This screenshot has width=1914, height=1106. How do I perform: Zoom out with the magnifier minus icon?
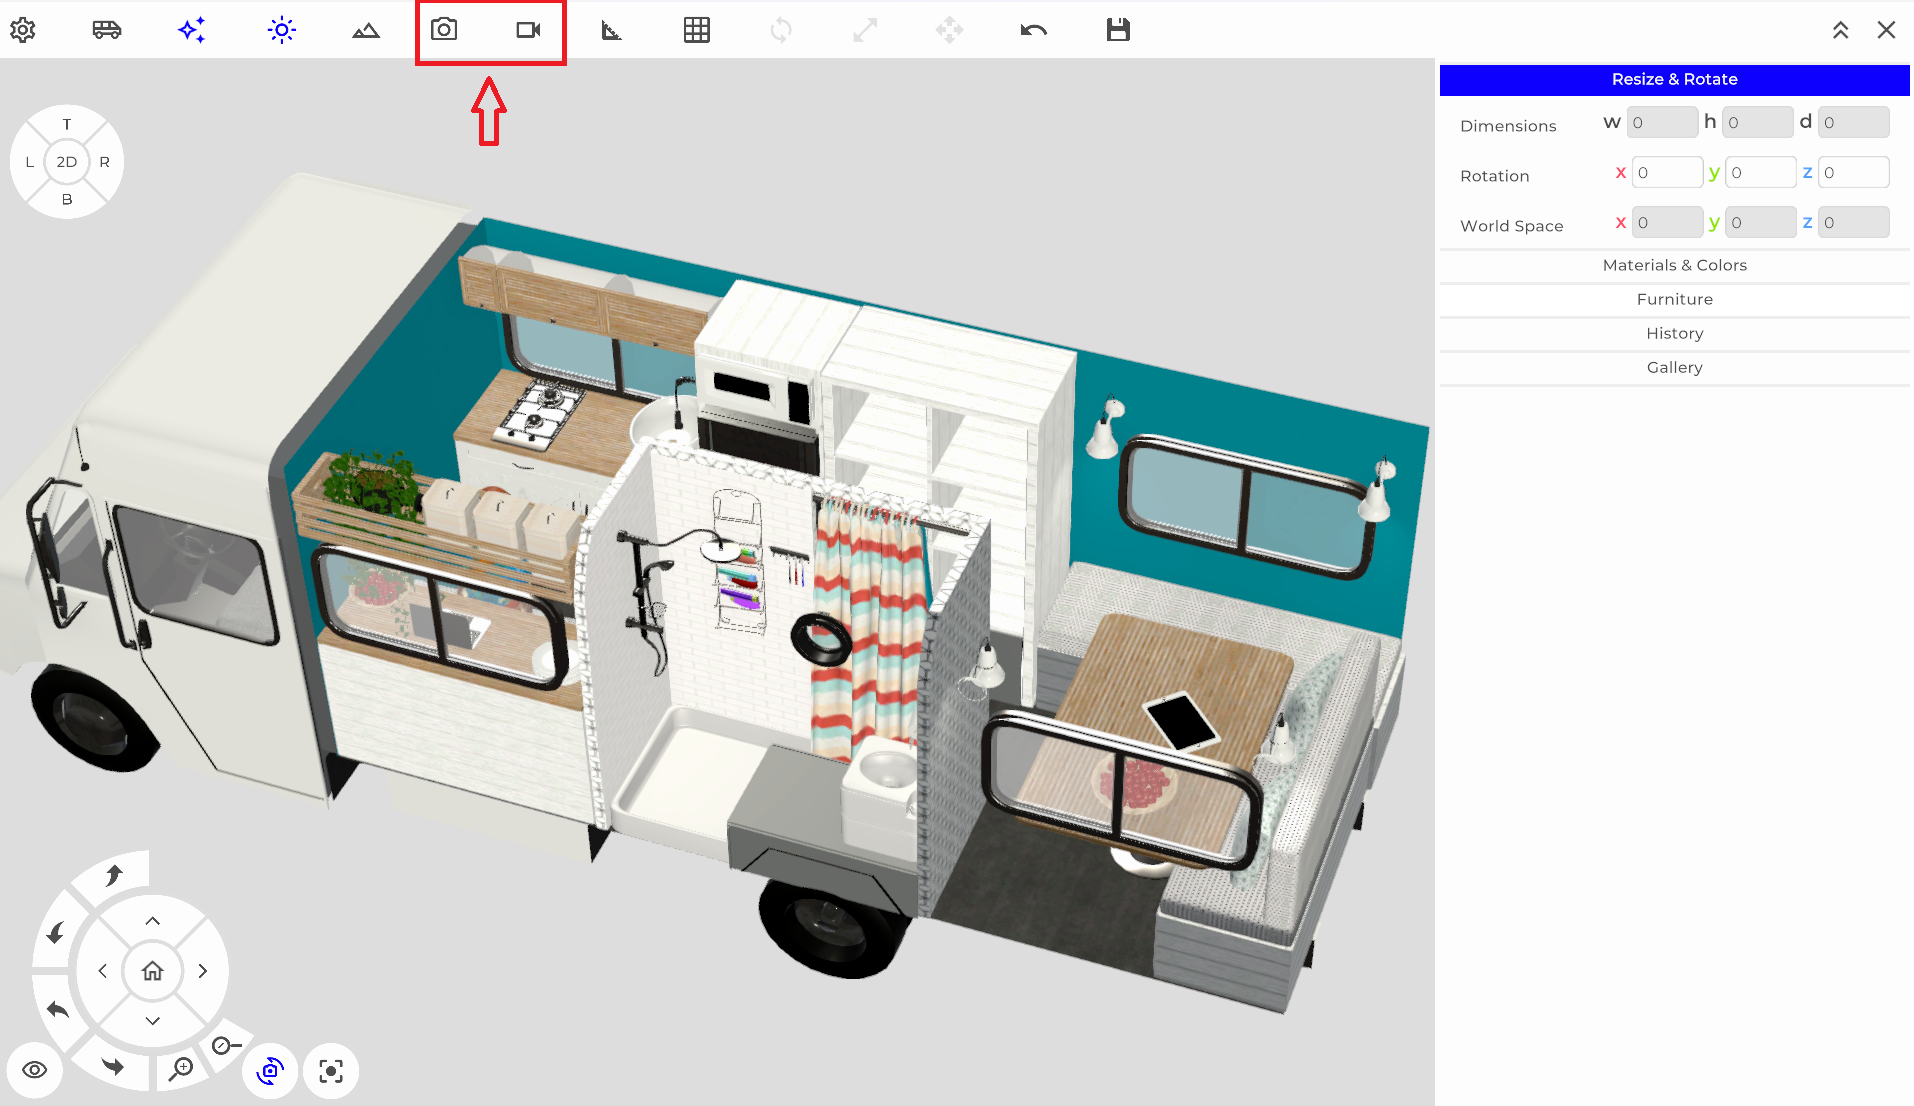[x=226, y=1046]
